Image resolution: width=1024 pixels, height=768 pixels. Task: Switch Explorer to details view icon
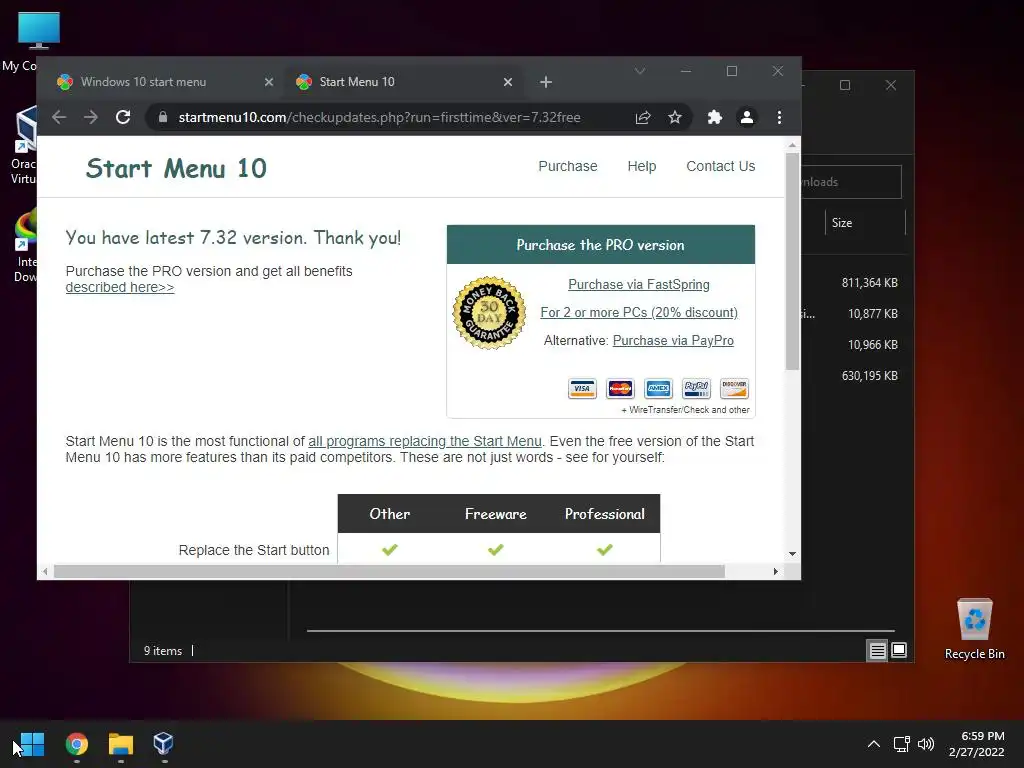click(x=877, y=650)
